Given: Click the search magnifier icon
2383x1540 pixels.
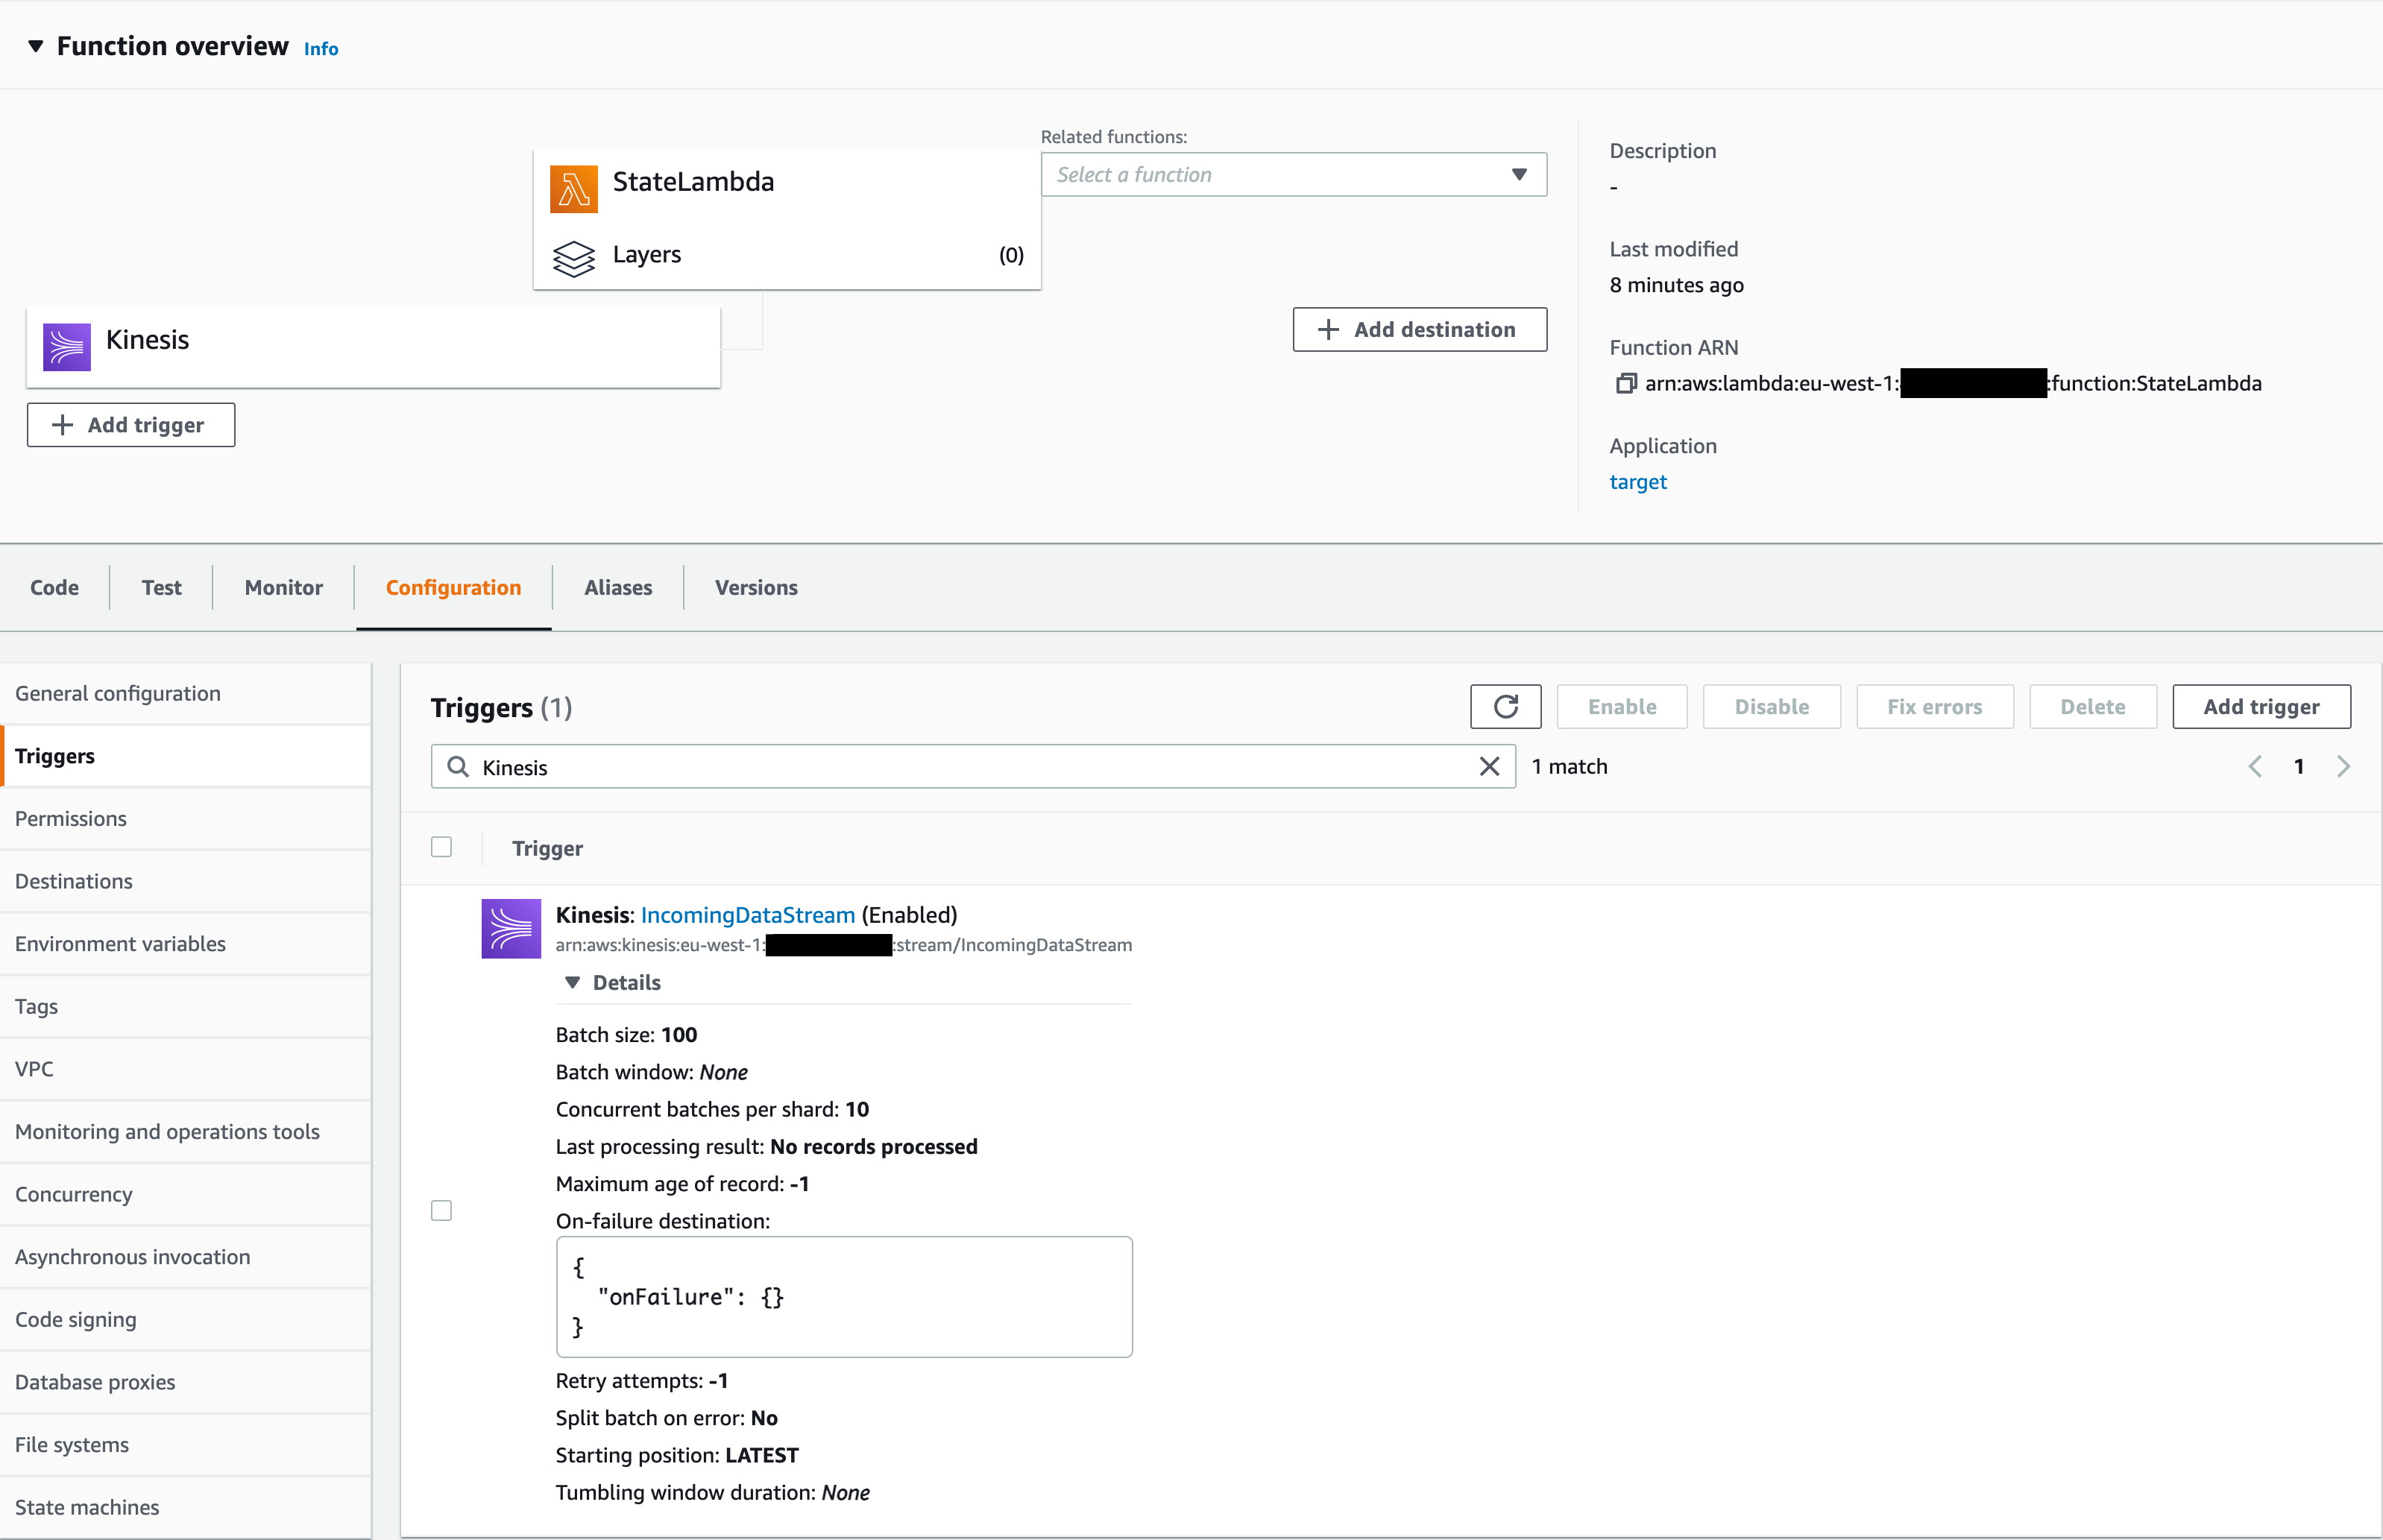Looking at the screenshot, I should pyautogui.click(x=458, y=766).
